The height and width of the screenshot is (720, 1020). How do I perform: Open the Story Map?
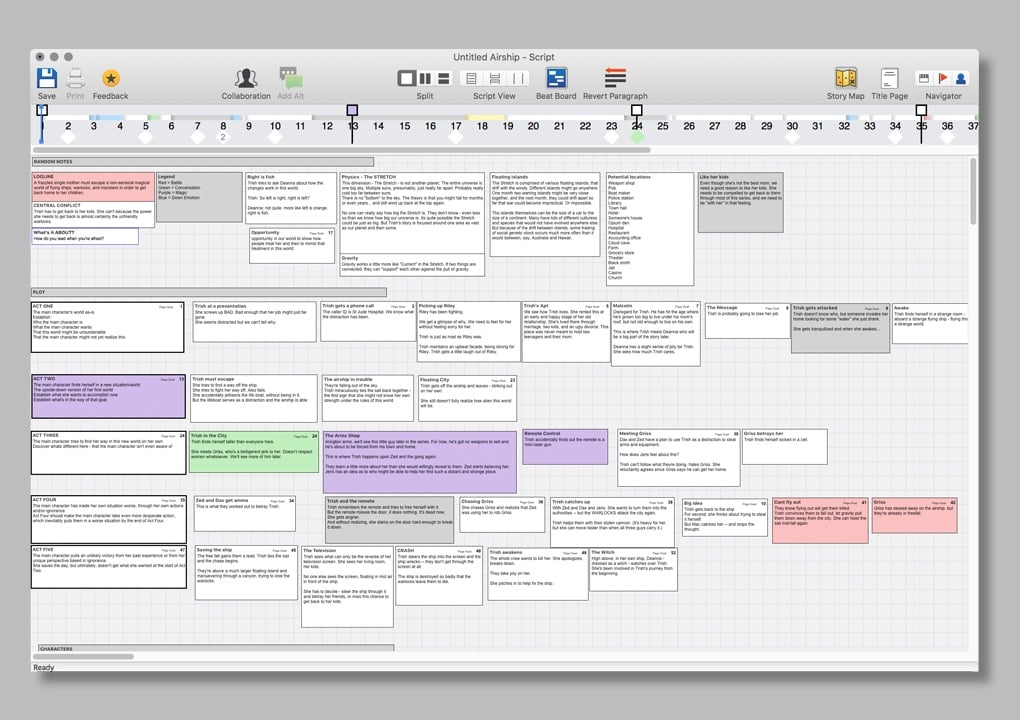[x=845, y=78]
